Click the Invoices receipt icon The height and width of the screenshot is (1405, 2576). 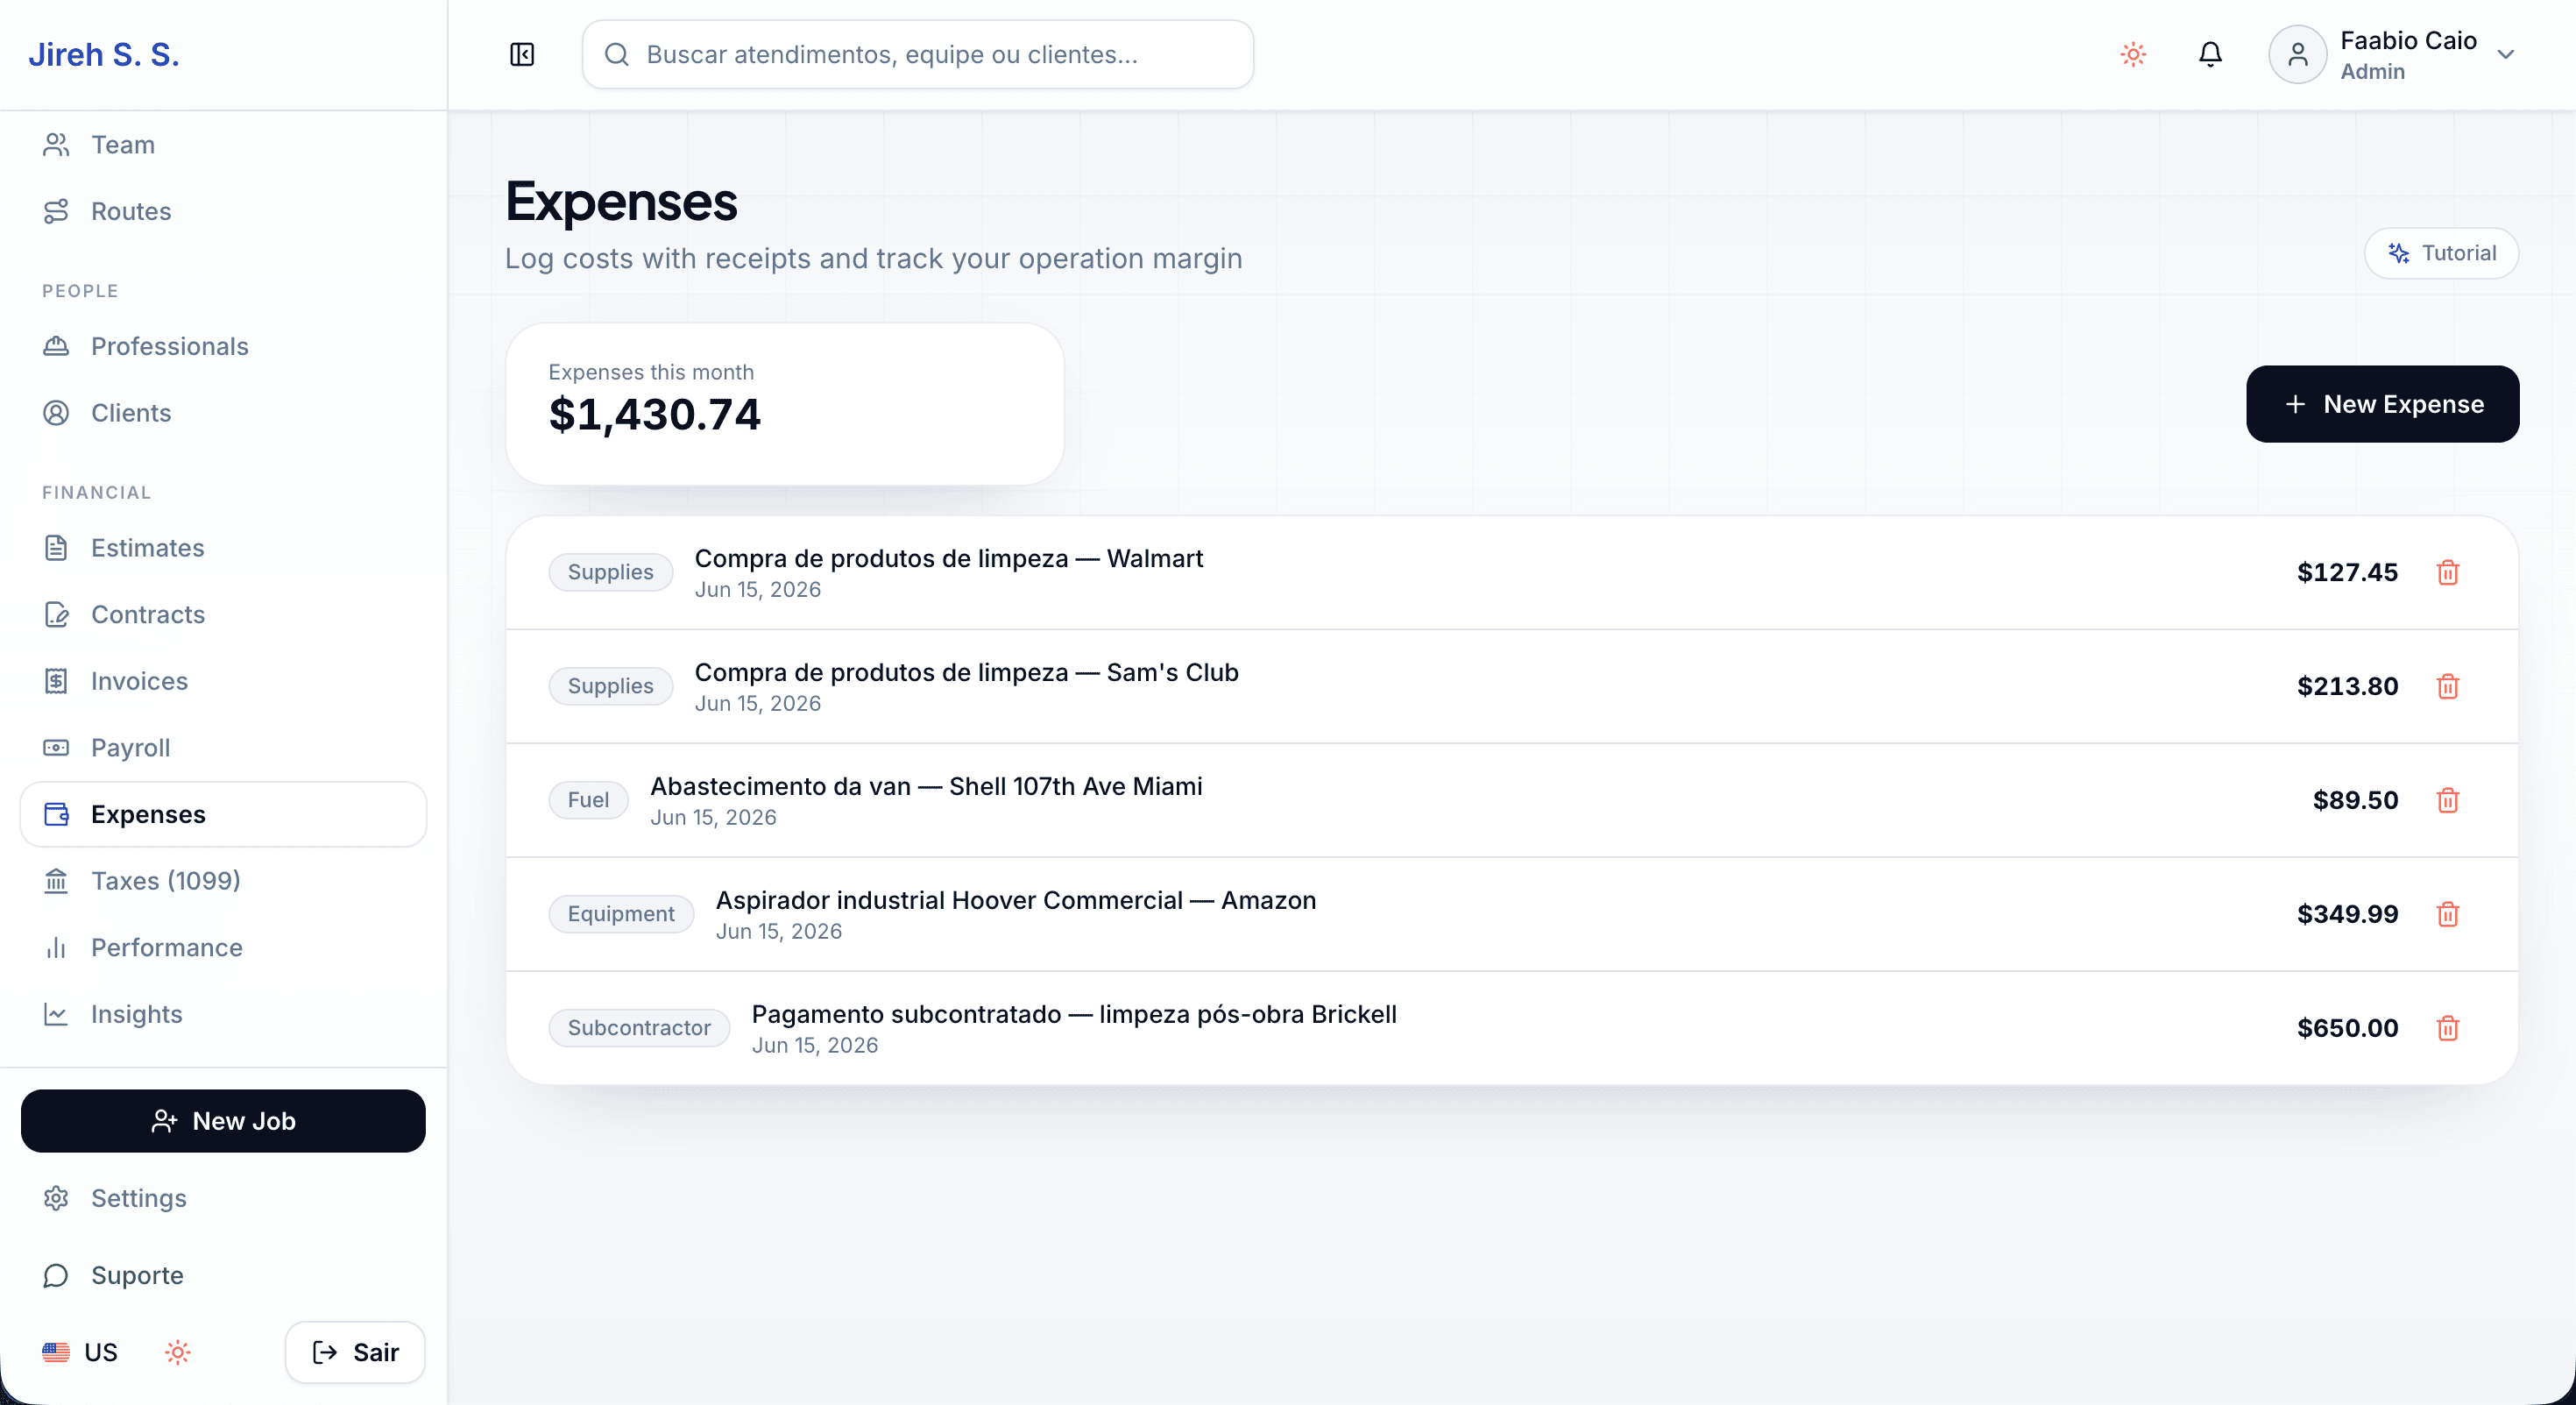[x=56, y=681]
